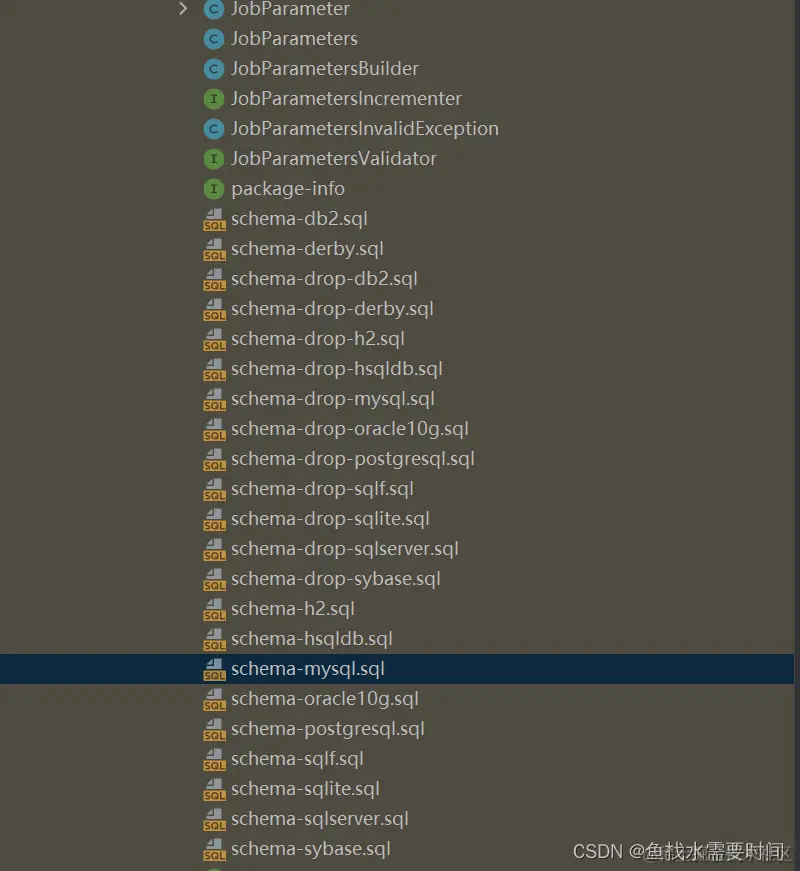Select the schema-h2.sql file
The height and width of the screenshot is (871, 800).
click(x=293, y=609)
